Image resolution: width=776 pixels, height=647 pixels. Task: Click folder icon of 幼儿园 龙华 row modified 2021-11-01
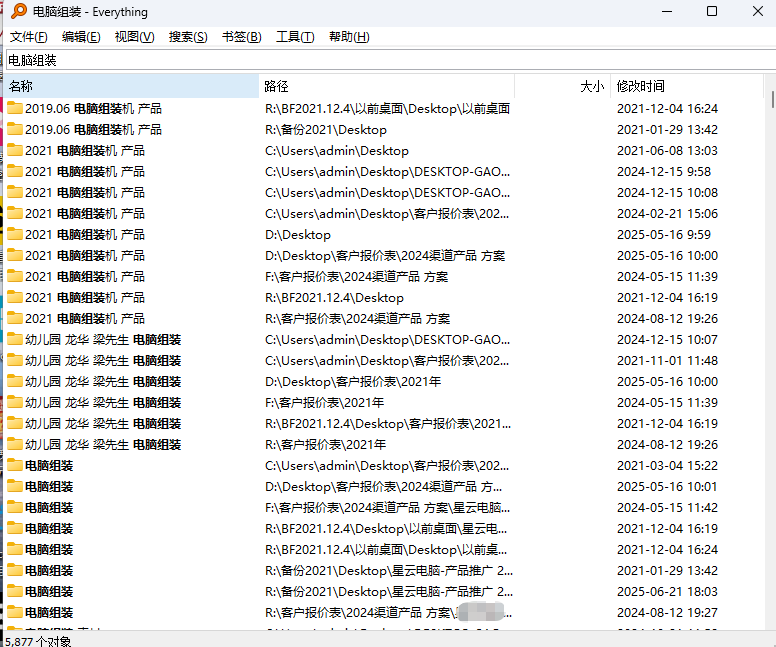coord(15,360)
